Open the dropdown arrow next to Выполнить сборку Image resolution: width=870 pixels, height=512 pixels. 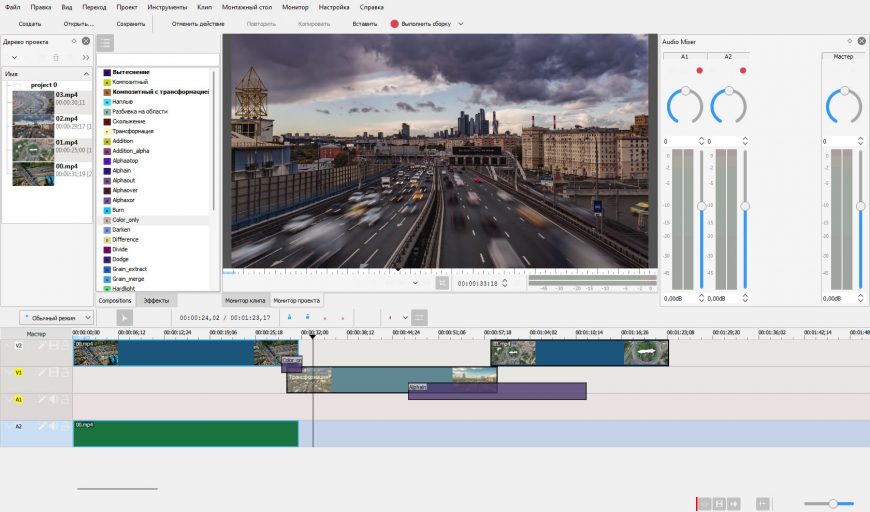tap(461, 24)
